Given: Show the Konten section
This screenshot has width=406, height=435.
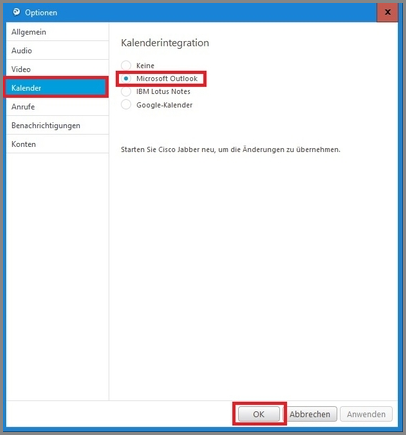Looking at the screenshot, I should pos(57,144).
